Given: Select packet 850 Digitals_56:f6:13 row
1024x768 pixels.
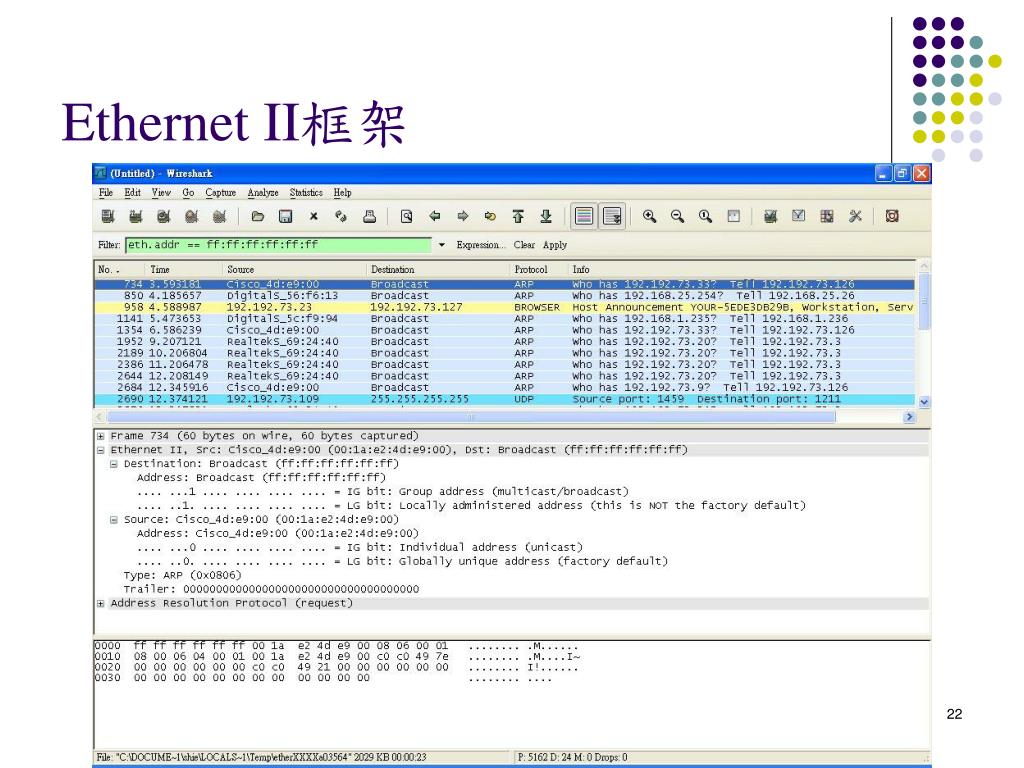Looking at the screenshot, I should pos(505,296).
